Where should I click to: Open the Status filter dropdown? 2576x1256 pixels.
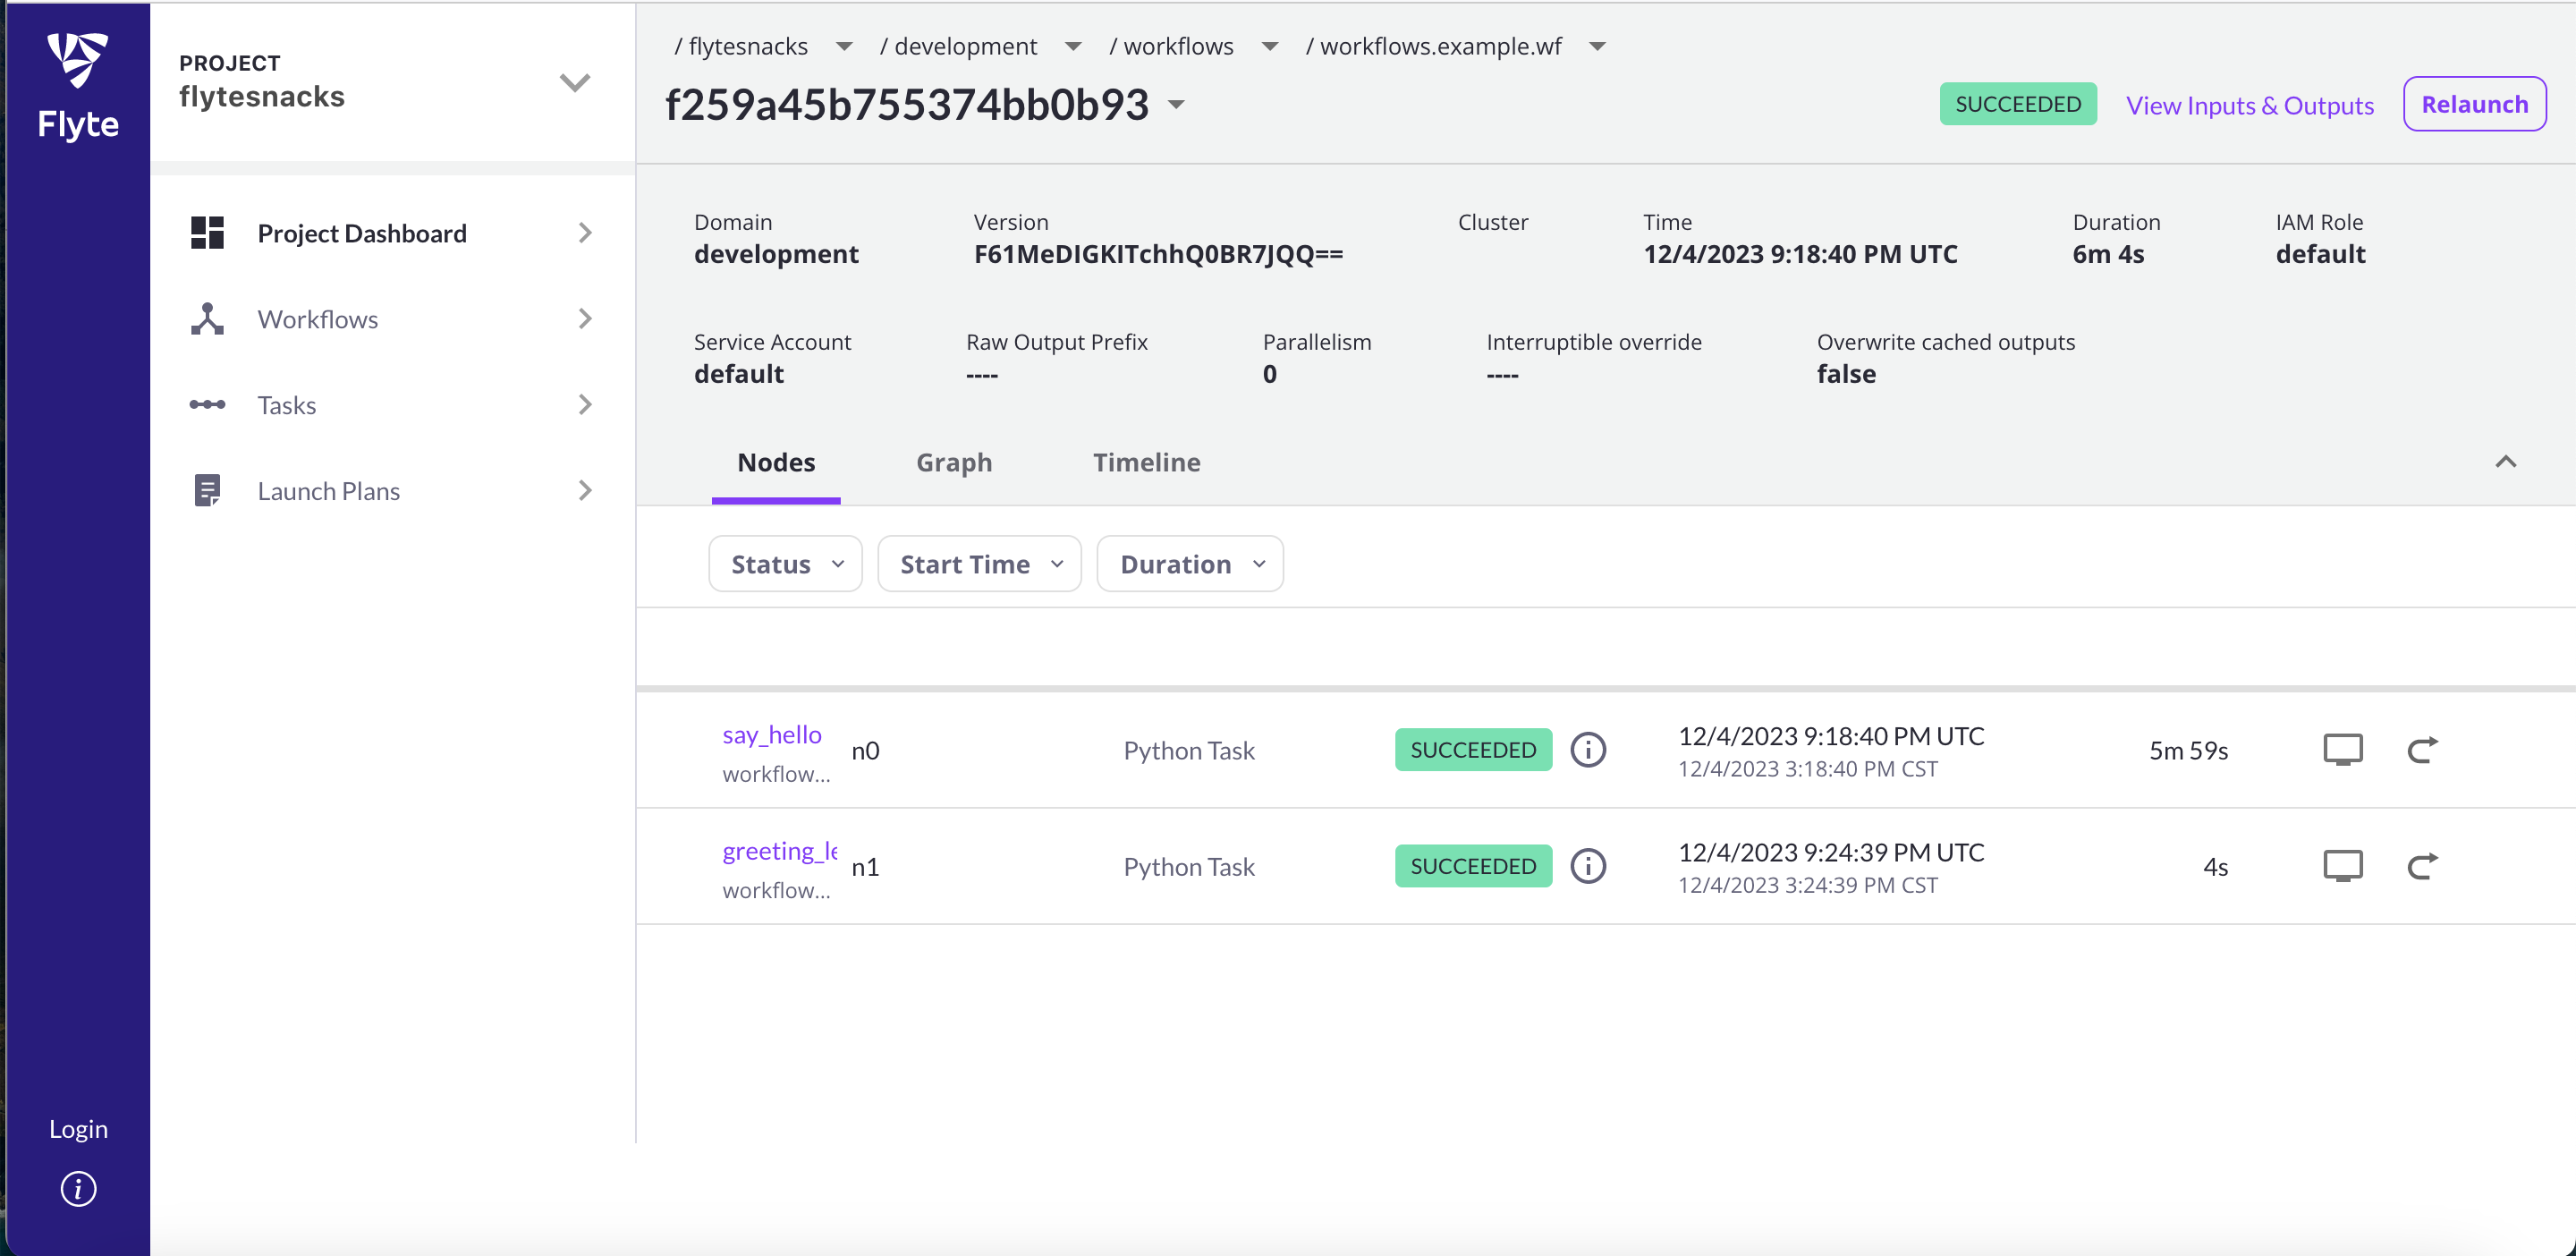(785, 564)
